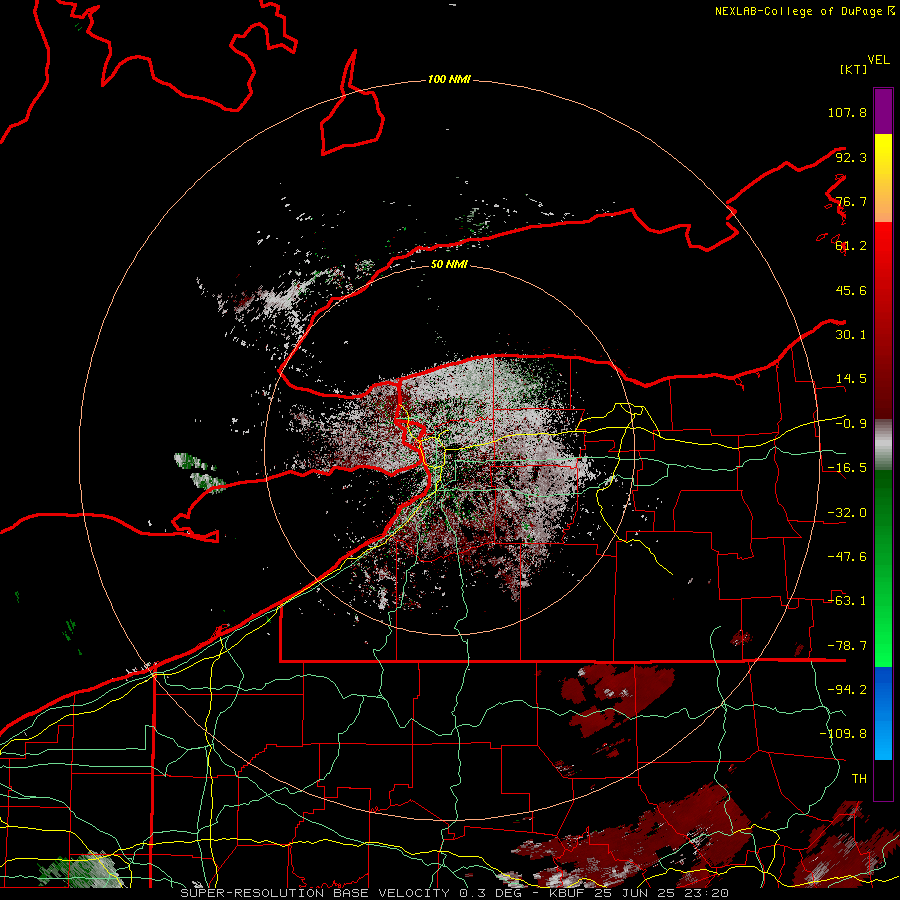Click the 92.3 legend value
Screen dimensions: 900x900
coord(851,157)
